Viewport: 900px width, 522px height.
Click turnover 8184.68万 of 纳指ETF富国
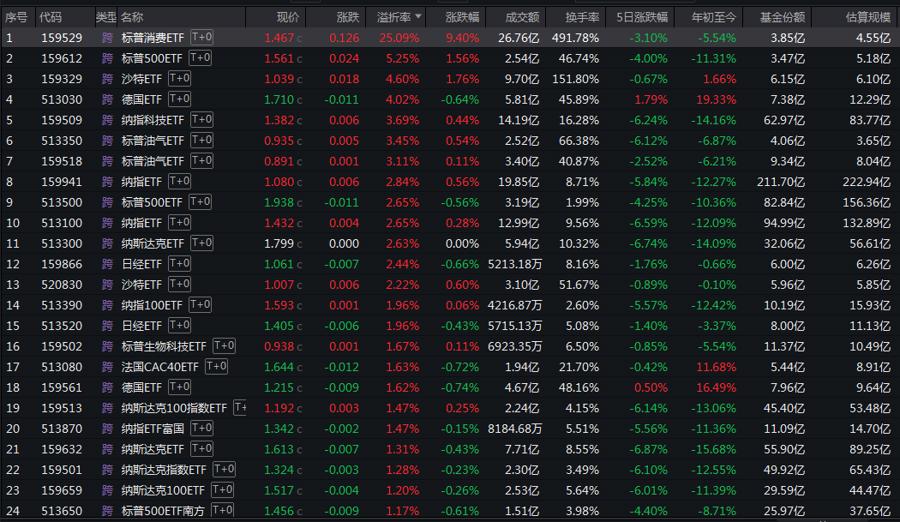[515, 429]
